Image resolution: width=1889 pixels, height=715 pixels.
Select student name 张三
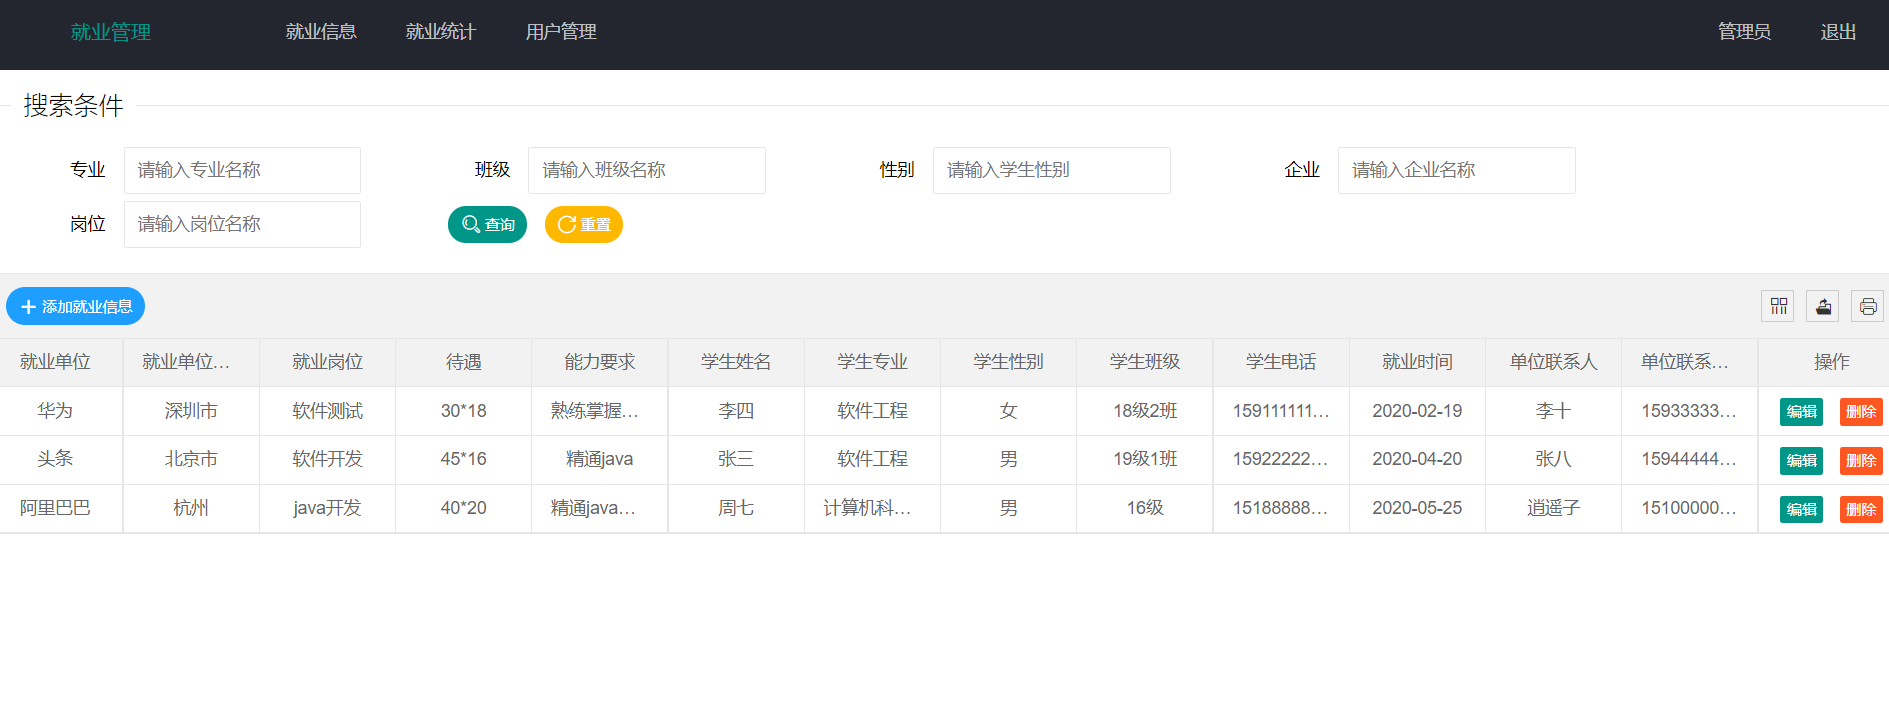pyautogui.click(x=736, y=459)
